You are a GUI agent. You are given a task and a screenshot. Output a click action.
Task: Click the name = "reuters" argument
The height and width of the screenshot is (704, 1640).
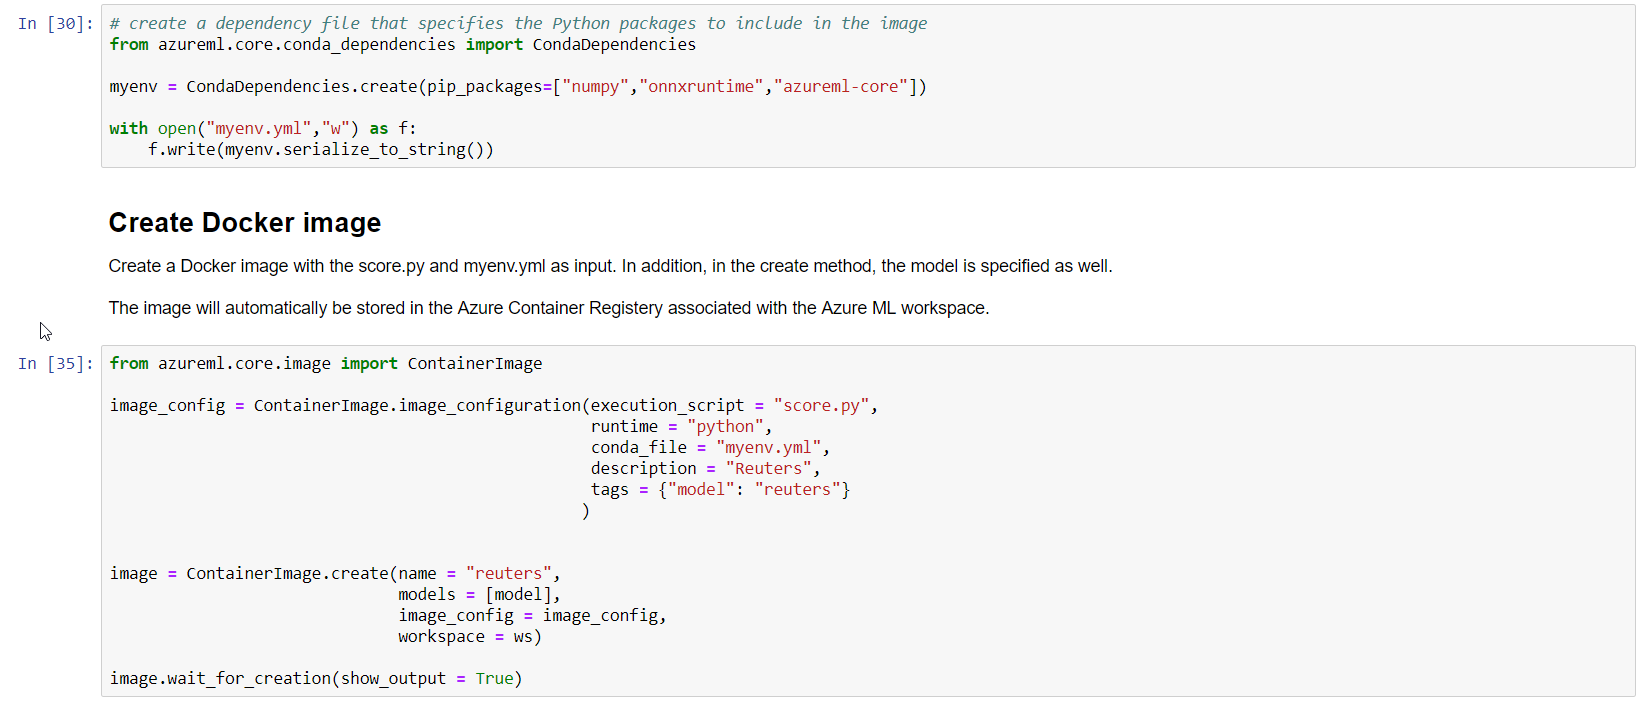tap(478, 574)
